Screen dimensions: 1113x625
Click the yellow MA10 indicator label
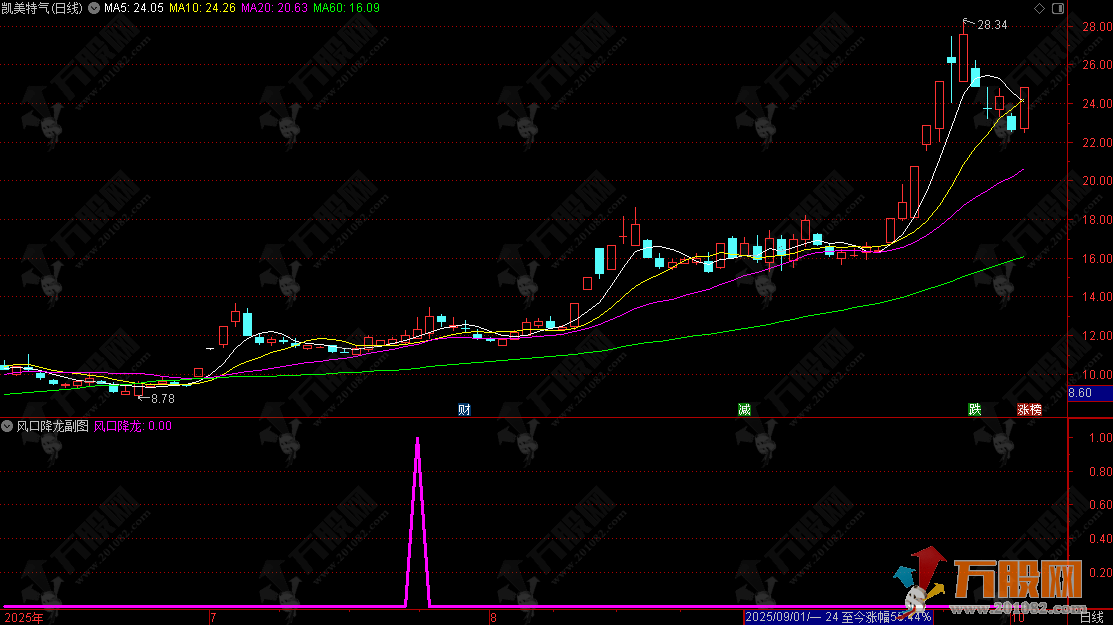[202, 8]
